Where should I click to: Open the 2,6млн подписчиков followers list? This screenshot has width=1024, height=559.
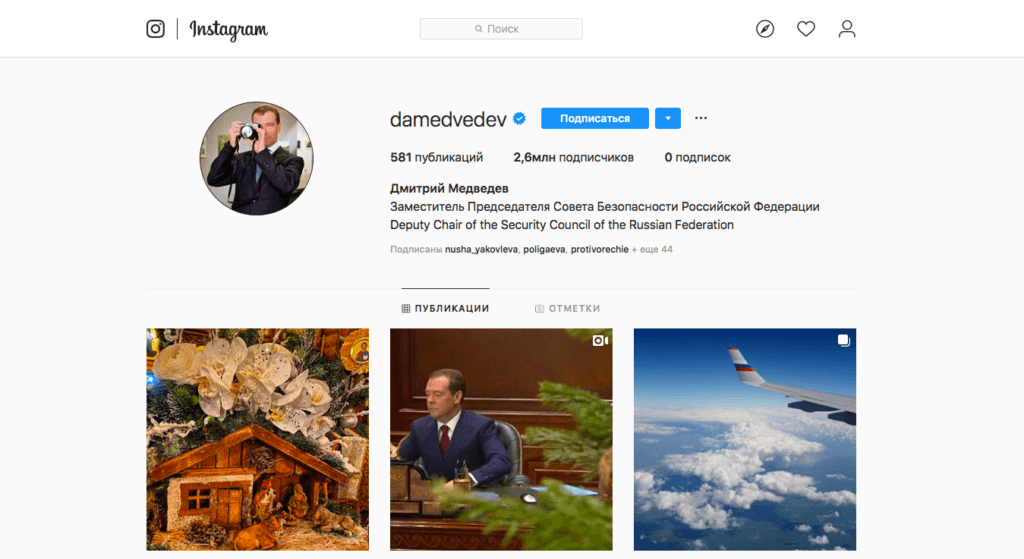(573, 157)
